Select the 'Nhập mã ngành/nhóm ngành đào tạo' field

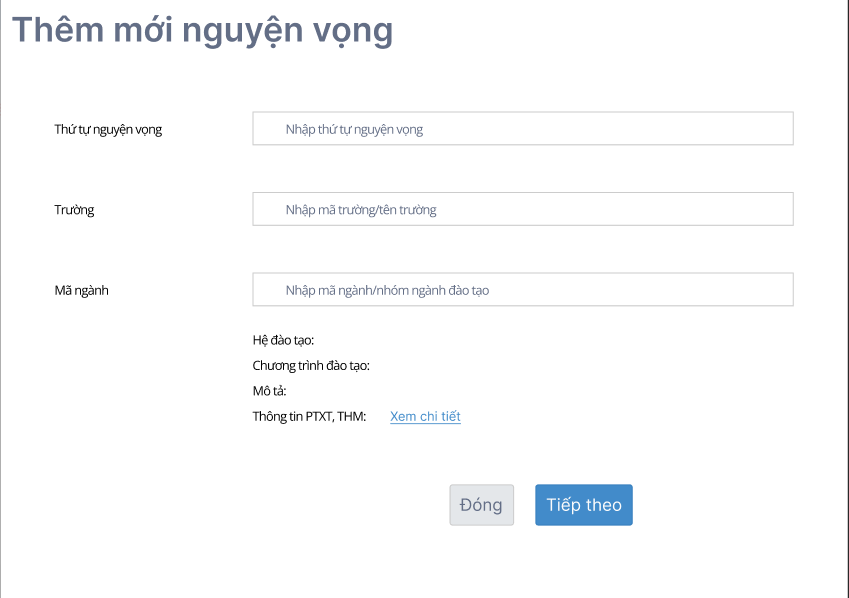pos(522,290)
